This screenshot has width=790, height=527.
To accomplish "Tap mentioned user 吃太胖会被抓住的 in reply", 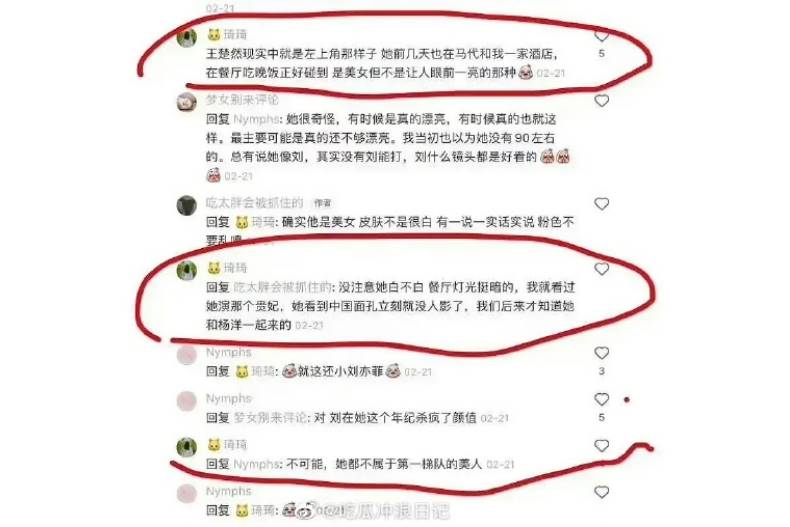I will coord(282,287).
